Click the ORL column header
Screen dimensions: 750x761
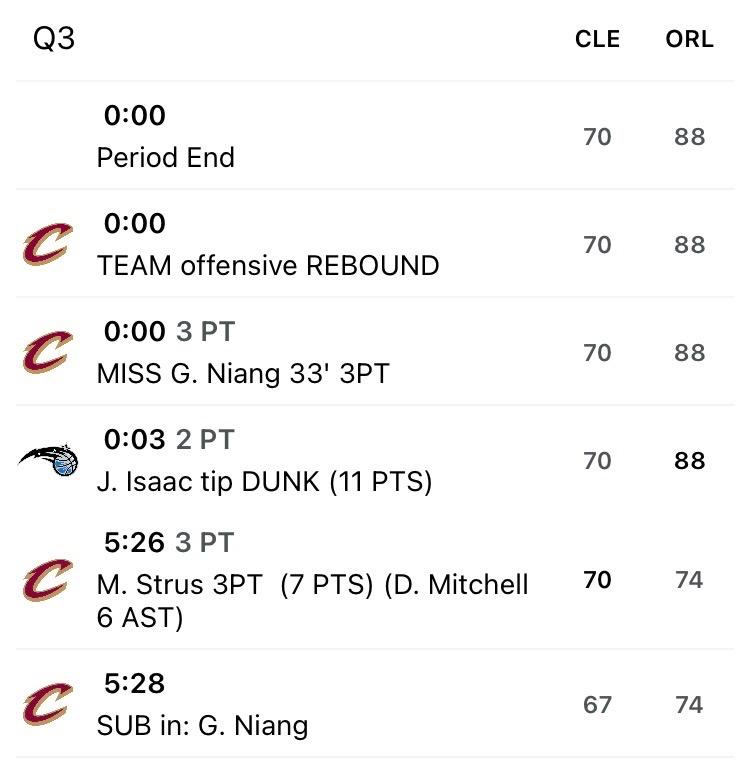(x=689, y=39)
